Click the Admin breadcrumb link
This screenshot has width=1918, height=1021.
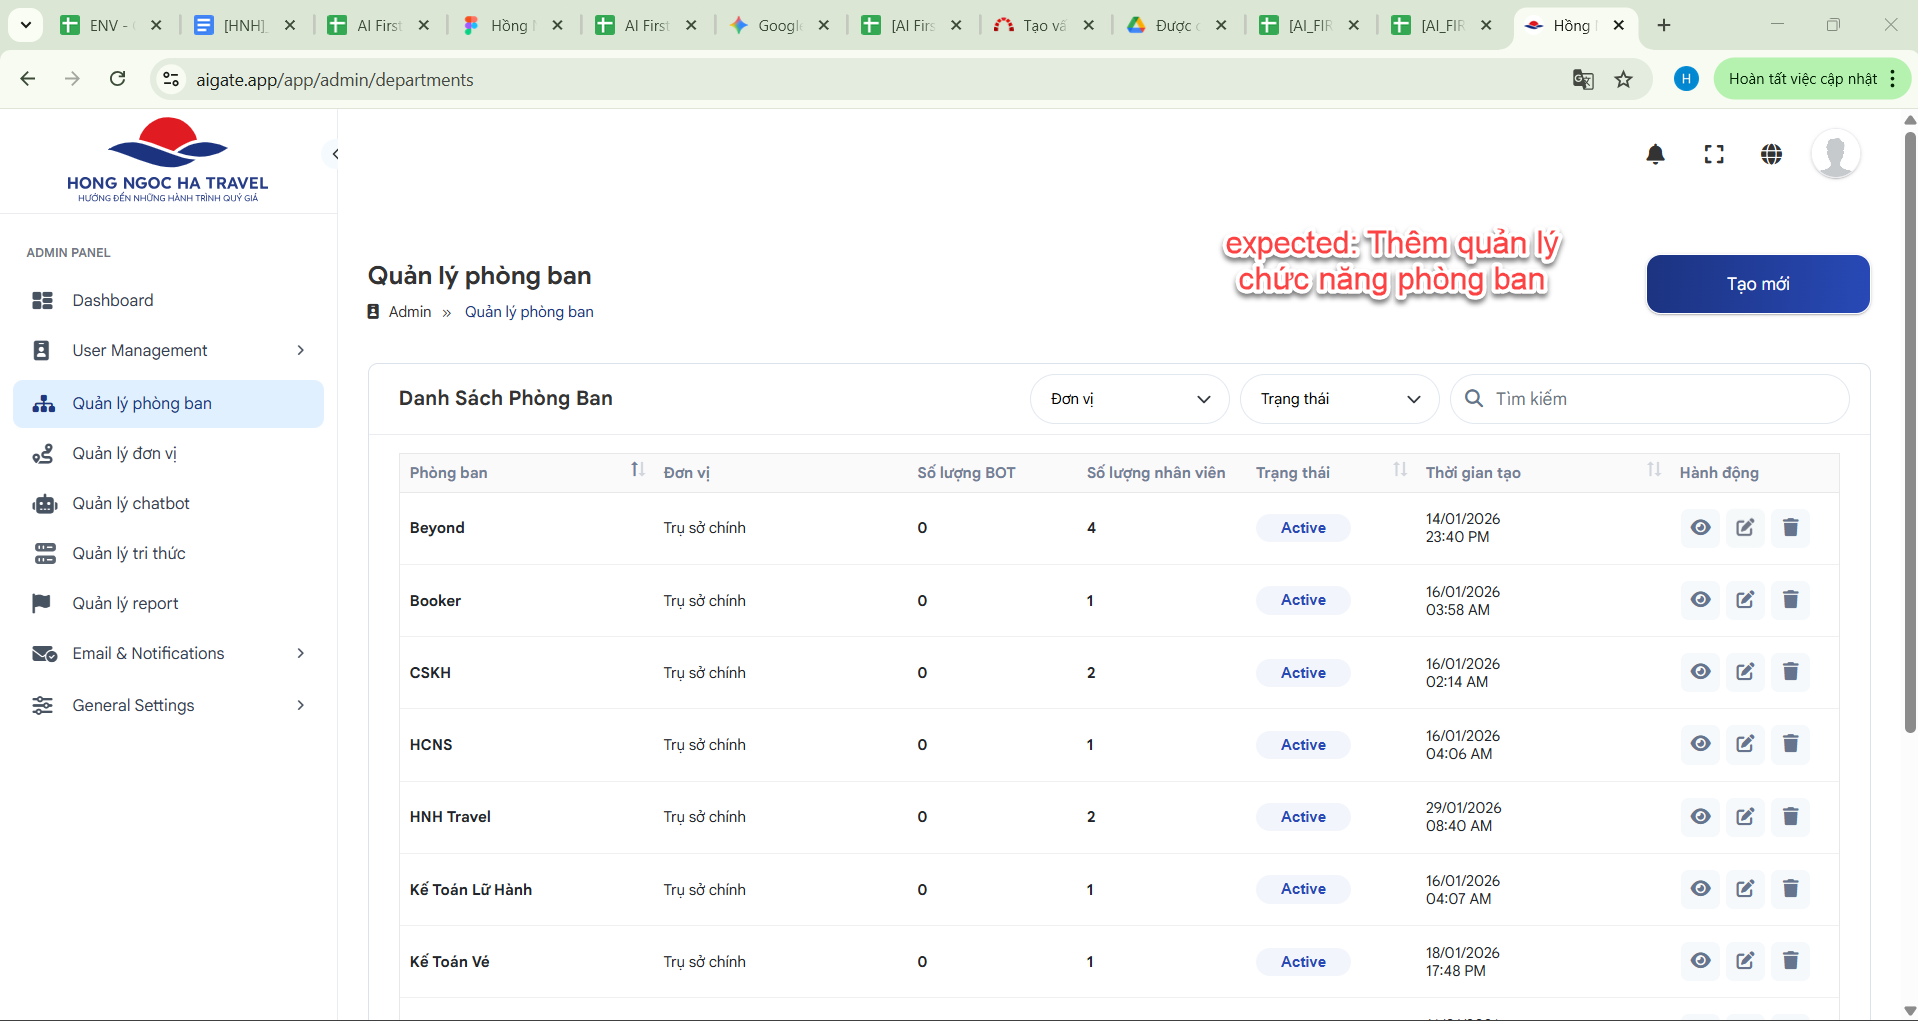tap(410, 312)
